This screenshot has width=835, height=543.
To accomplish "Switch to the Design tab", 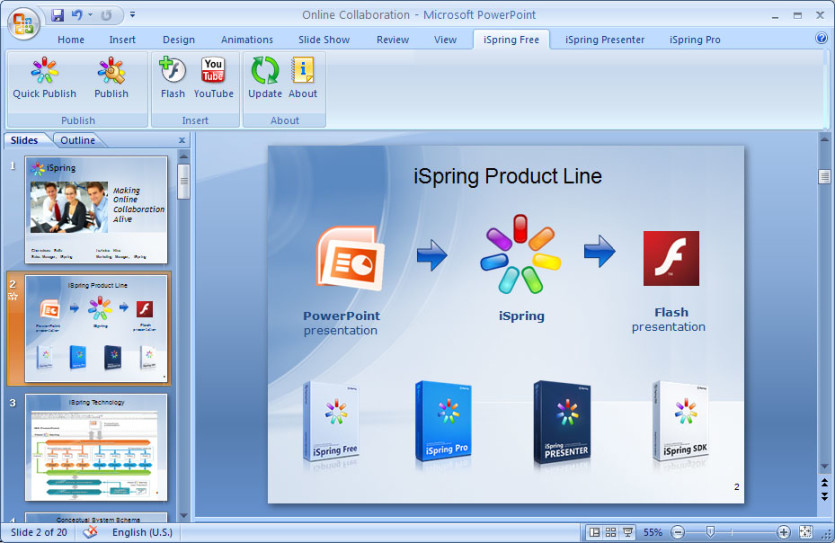I will [x=178, y=39].
